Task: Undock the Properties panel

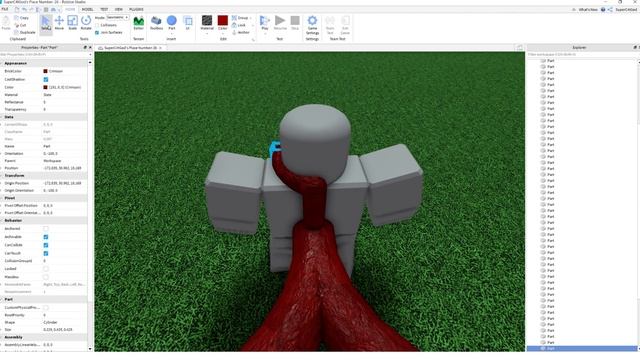Action: (85, 48)
